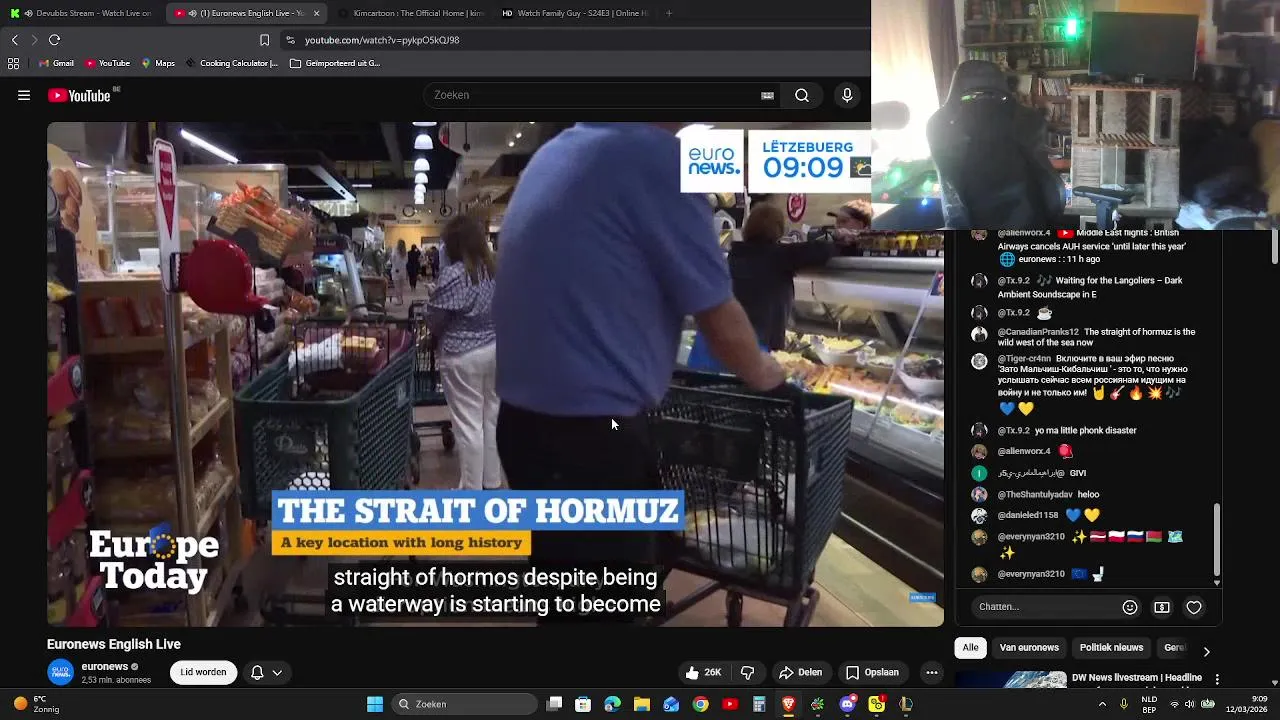Open the euronews channel avatar

[x=61, y=673]
